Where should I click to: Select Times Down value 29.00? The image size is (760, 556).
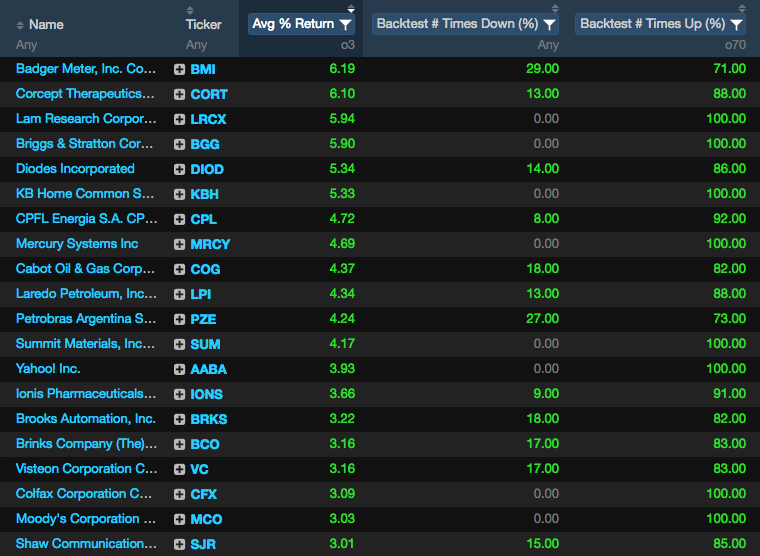coord(542,69)
